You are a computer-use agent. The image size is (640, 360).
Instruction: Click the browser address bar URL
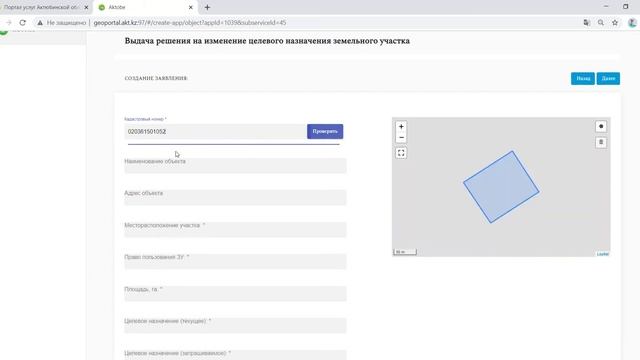(190, 23)
